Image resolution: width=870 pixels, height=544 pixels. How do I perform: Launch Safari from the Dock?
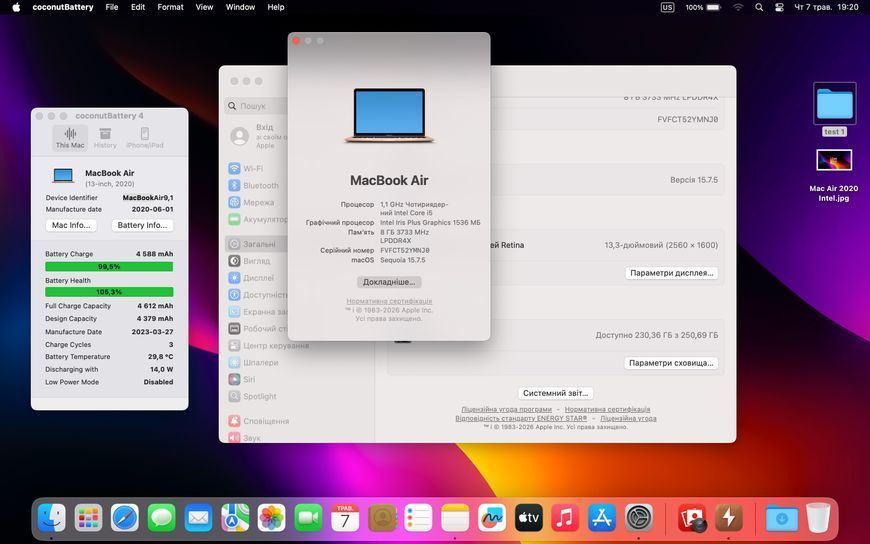[x=125, y=518]
